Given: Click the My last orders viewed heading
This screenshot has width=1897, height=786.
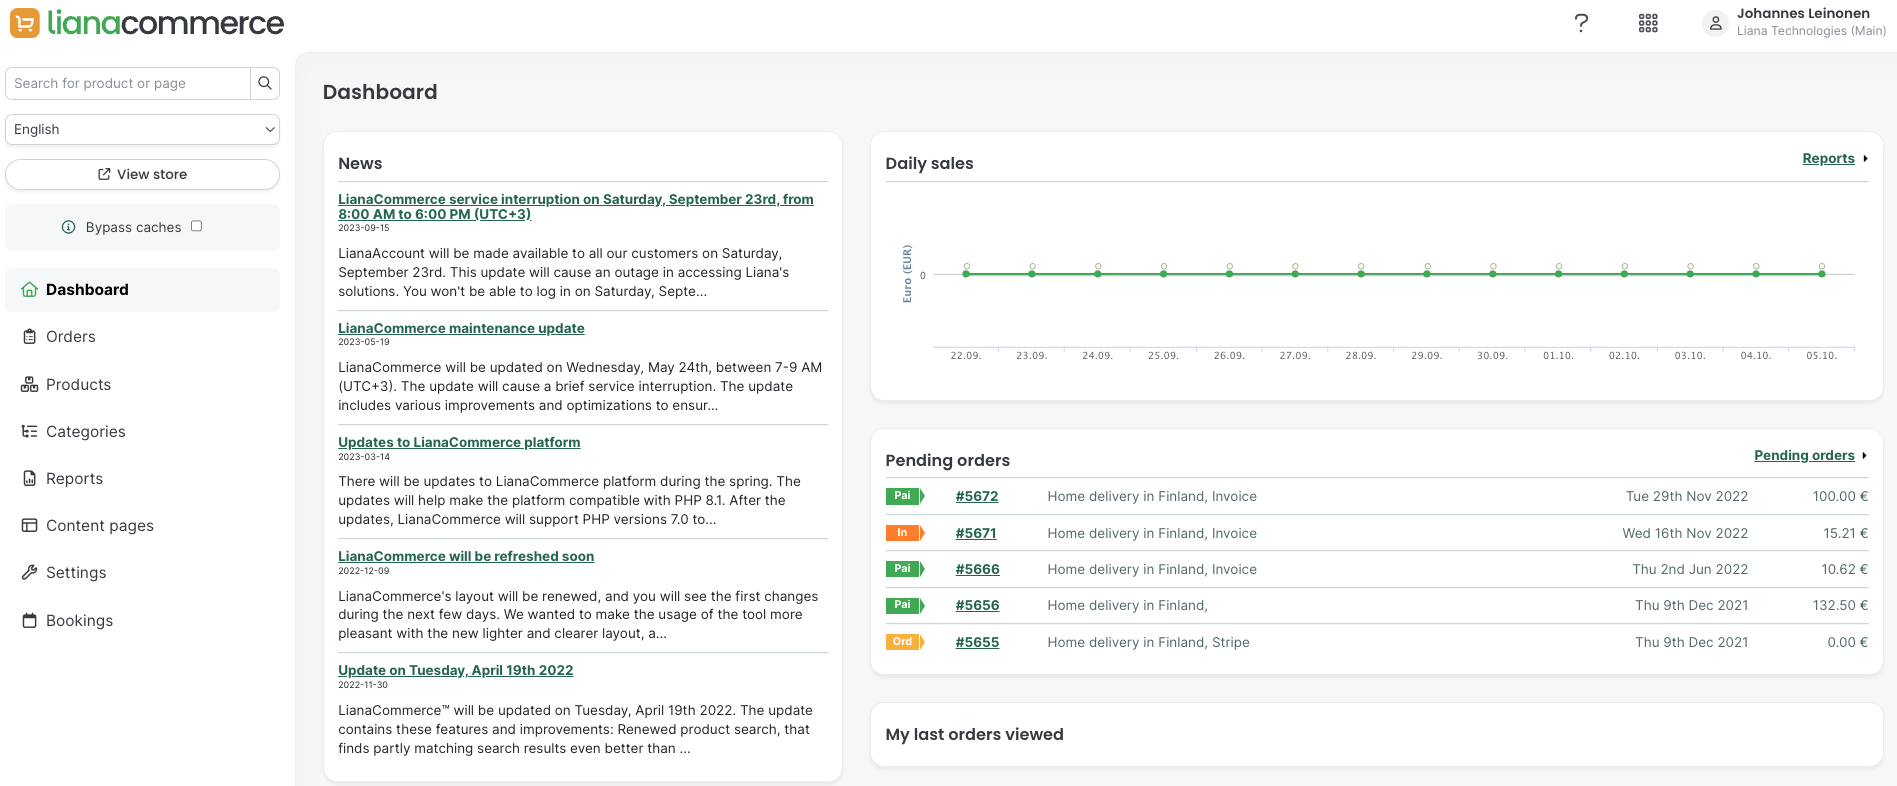Looking at the screenshot, I should pyautogui.click(x=974, y=734).
